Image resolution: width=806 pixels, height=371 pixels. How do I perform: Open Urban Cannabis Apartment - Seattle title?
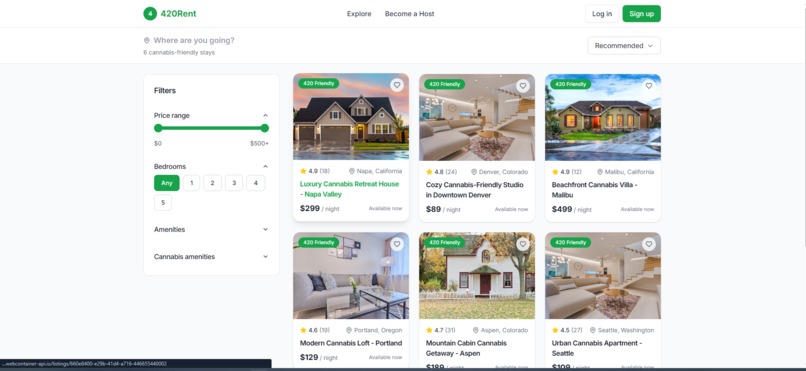point(596,348)
